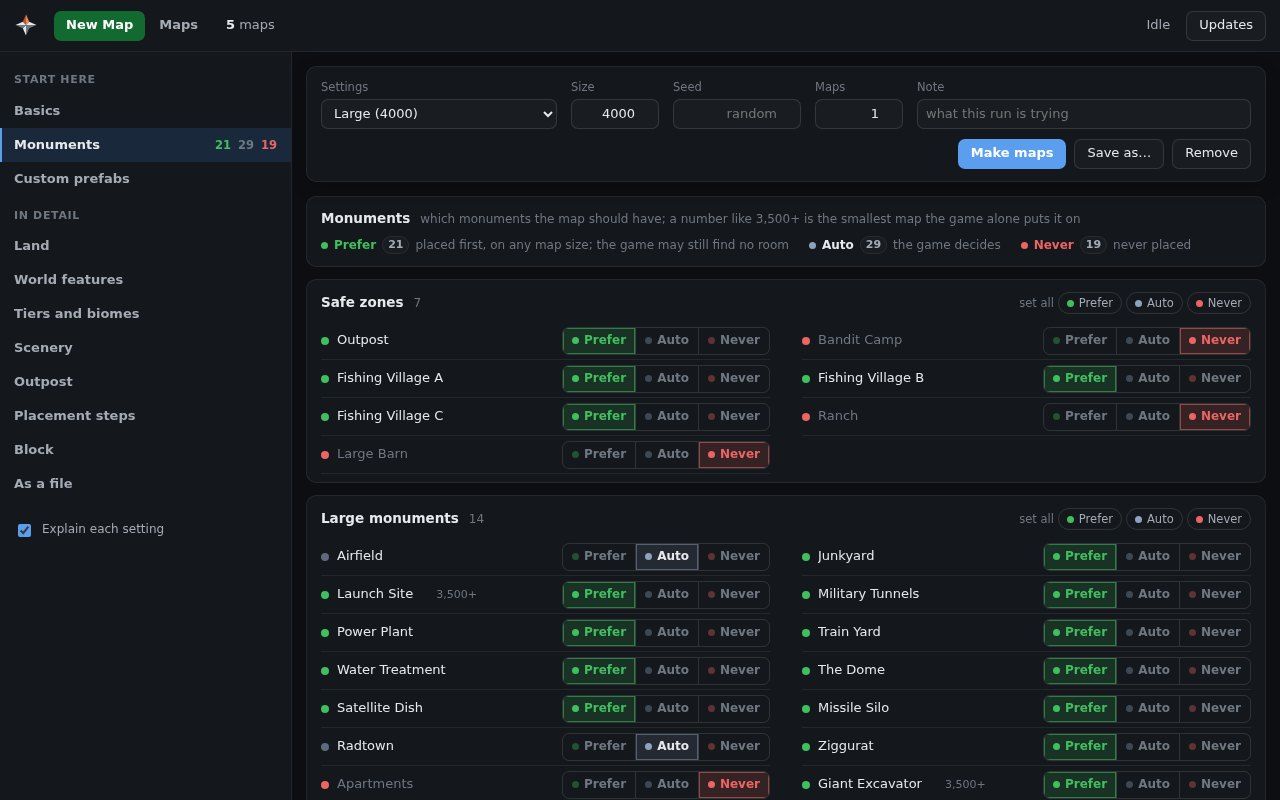This screenshot has width=1280, height=800.
Task: Open Basics in the sidebar
Action: (x=146, y=111)
